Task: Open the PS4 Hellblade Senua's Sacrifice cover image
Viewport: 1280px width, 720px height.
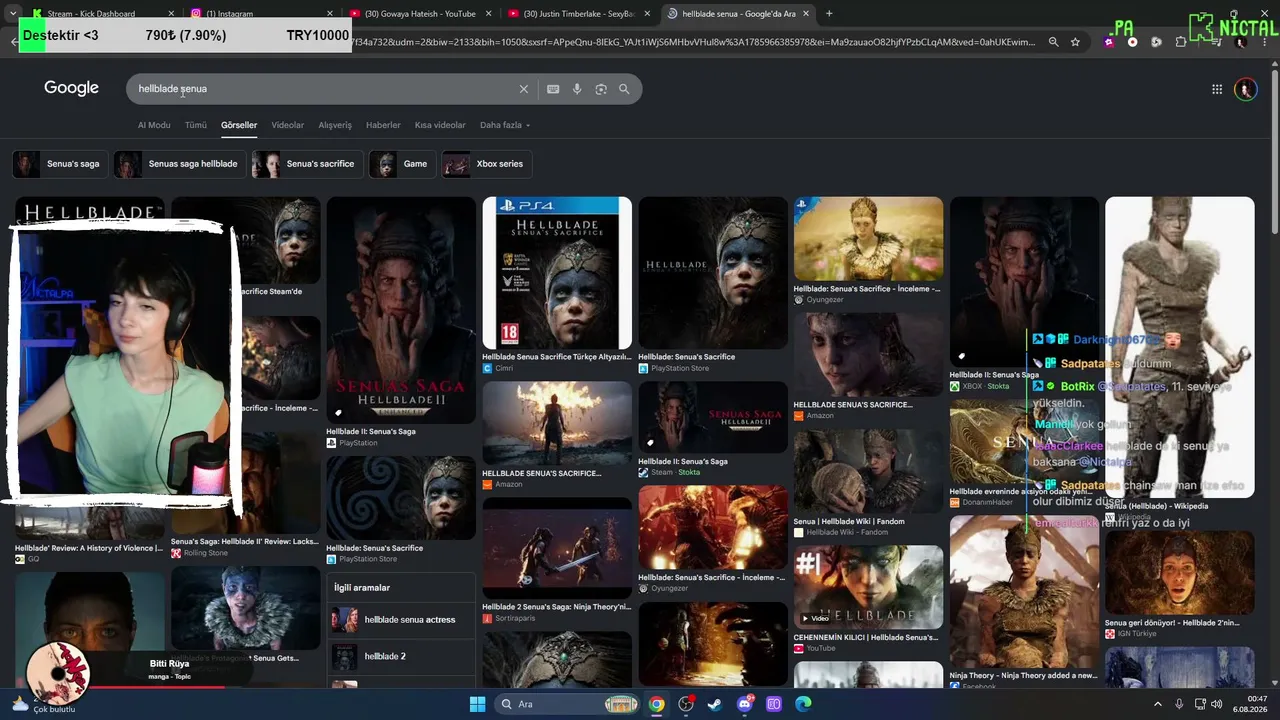Action: pyautogui.click(x=557, y=273)
